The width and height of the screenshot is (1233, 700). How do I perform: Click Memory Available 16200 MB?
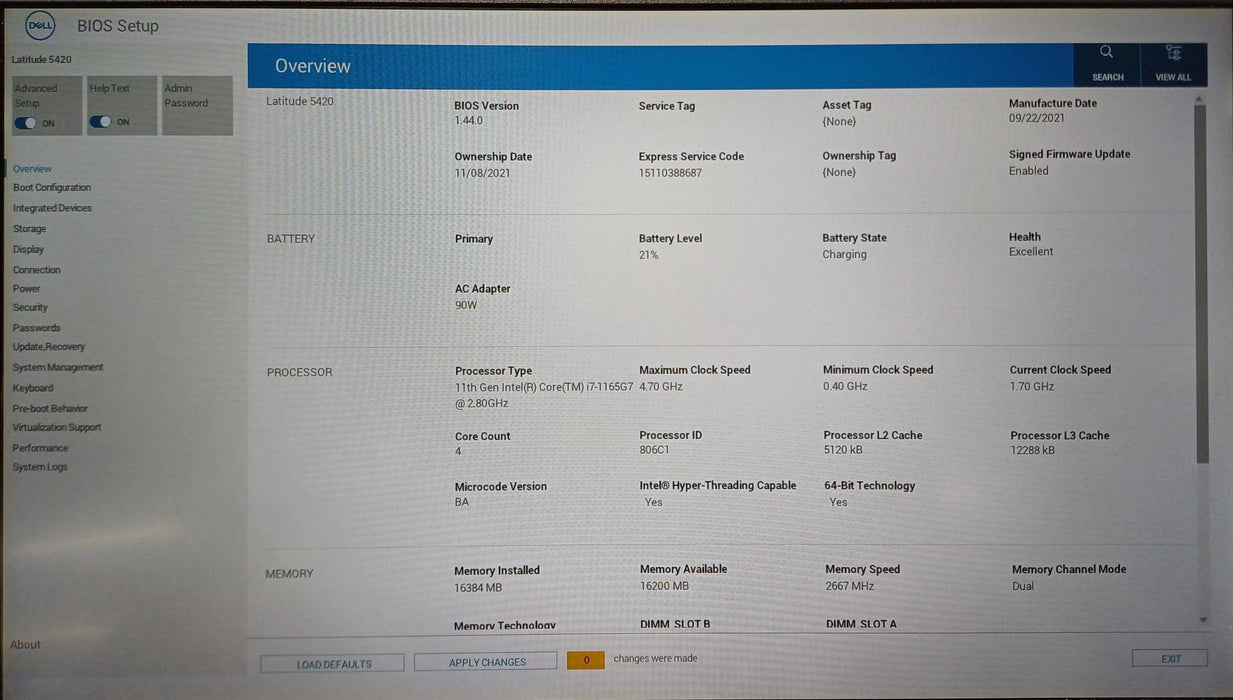[x=664, y=586]
